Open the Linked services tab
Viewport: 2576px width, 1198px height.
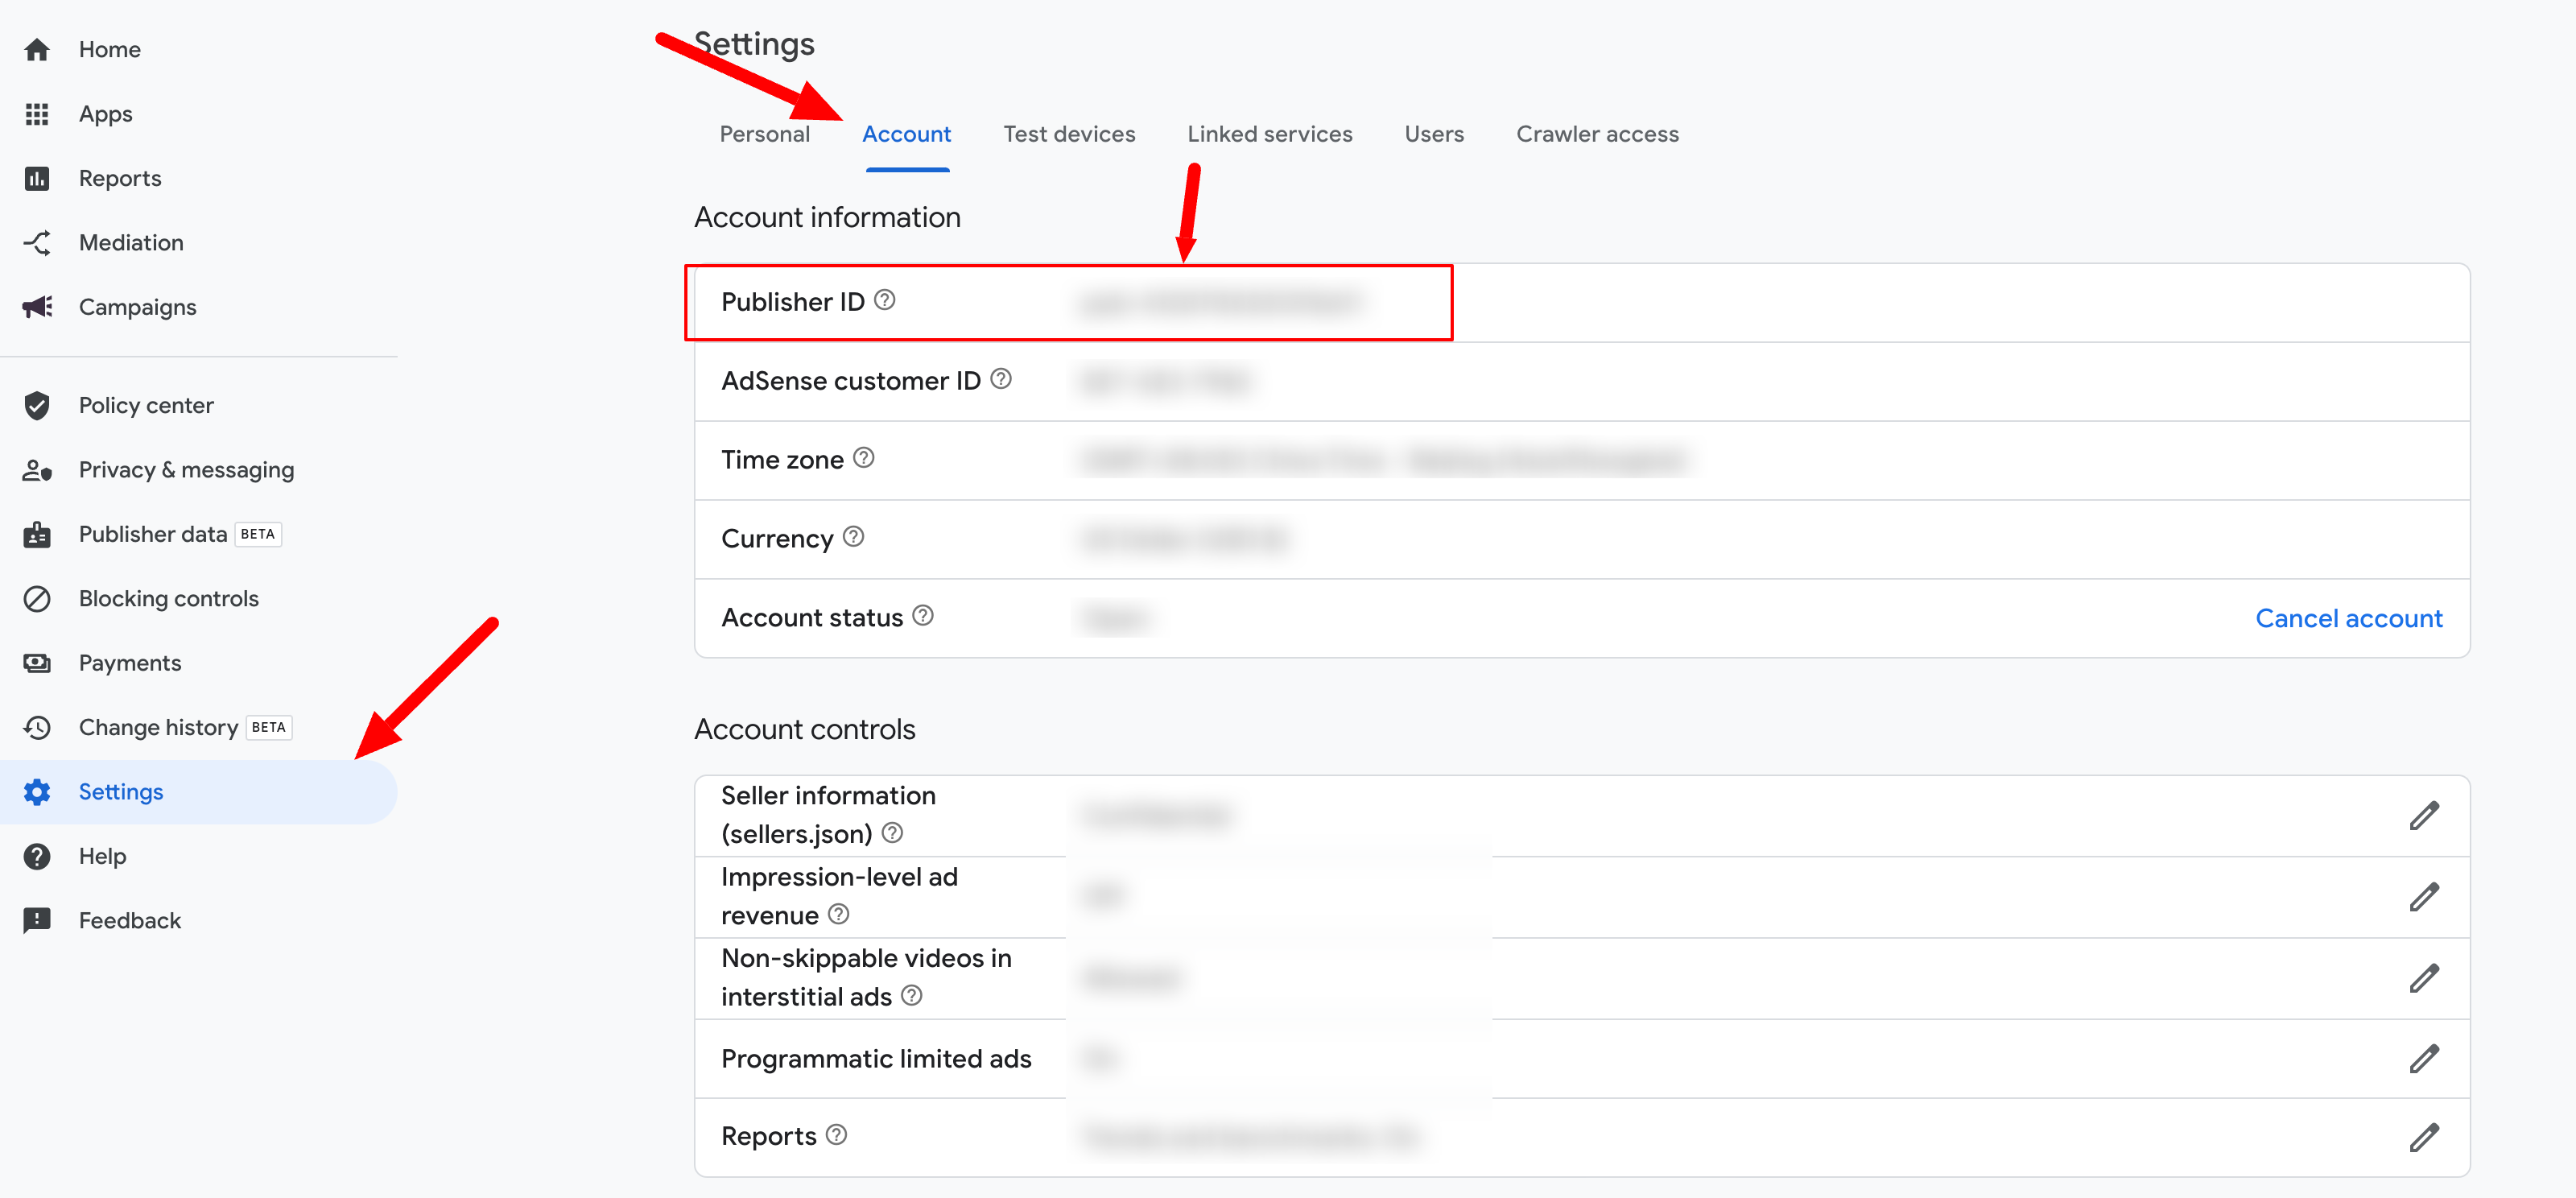coord(1269,134)
